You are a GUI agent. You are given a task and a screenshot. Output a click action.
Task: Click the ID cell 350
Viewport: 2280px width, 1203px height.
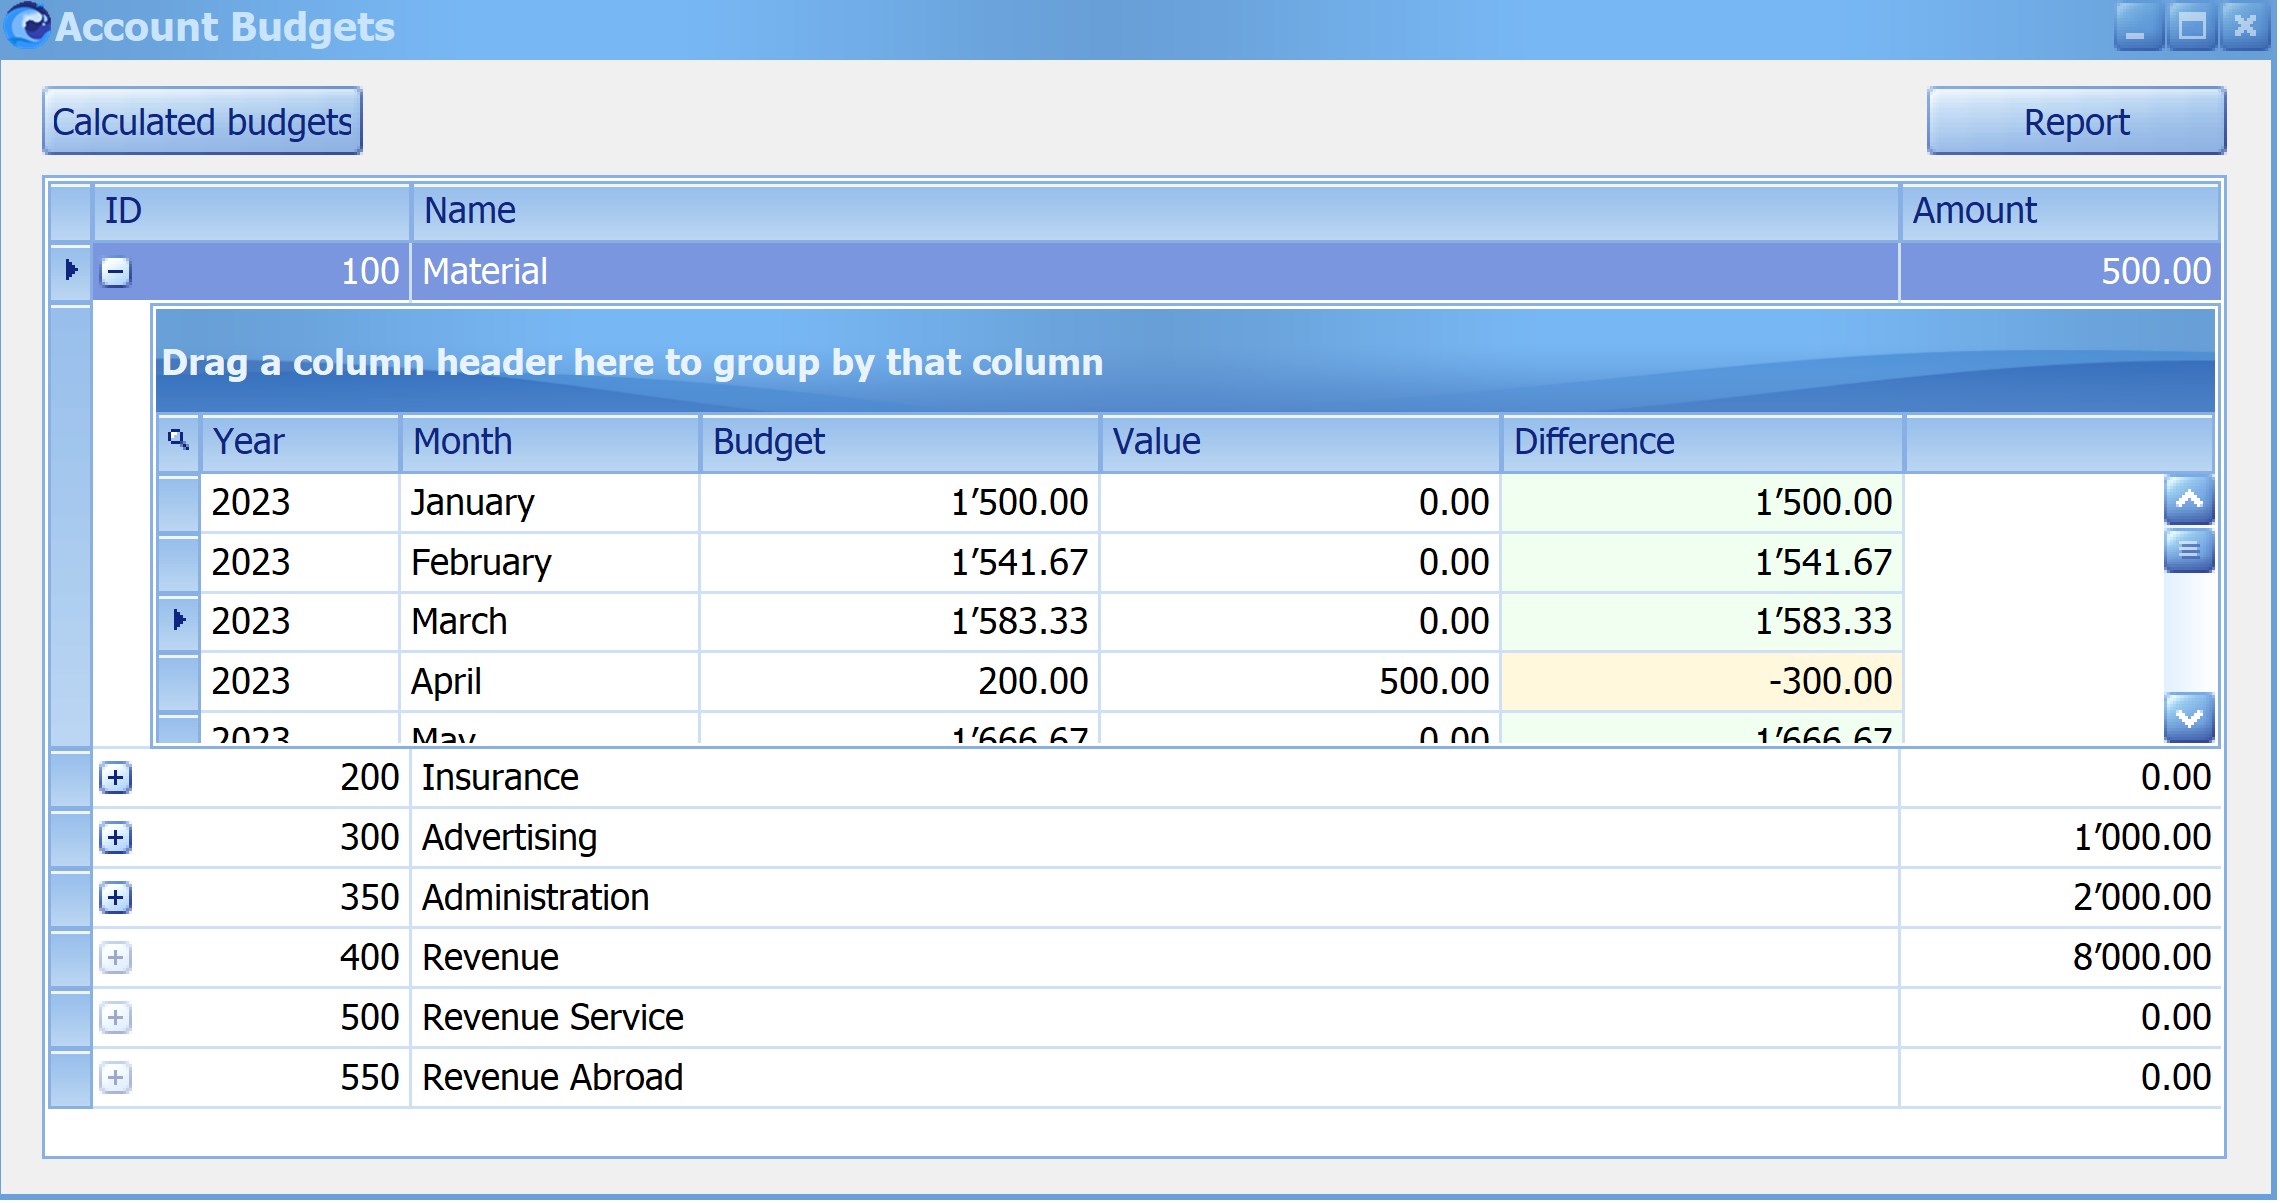[252, 898]
